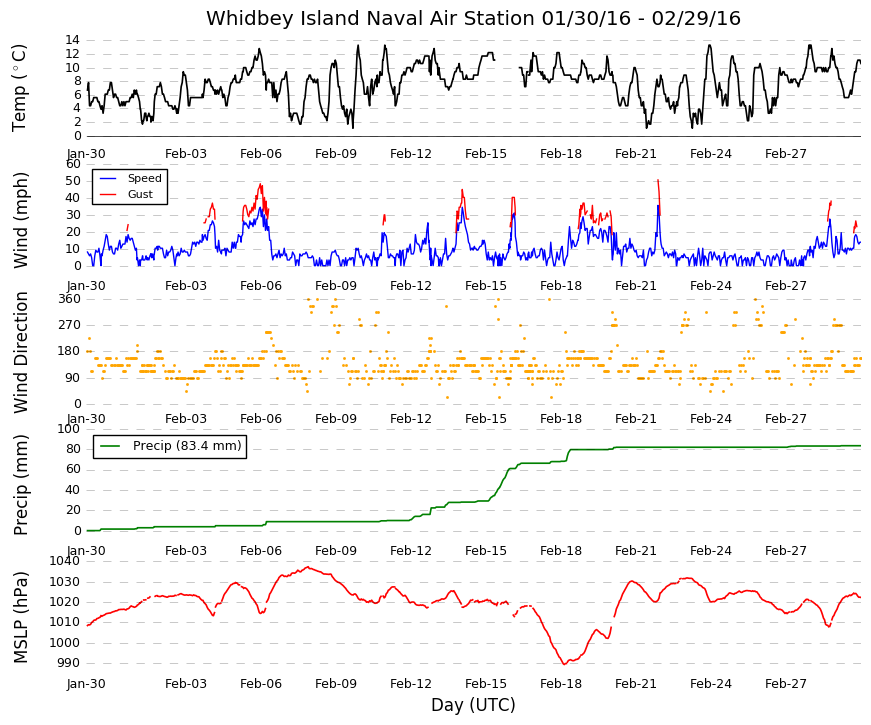
Task: Click Feb-06 tick under the temperature chart
Action: 261,154
